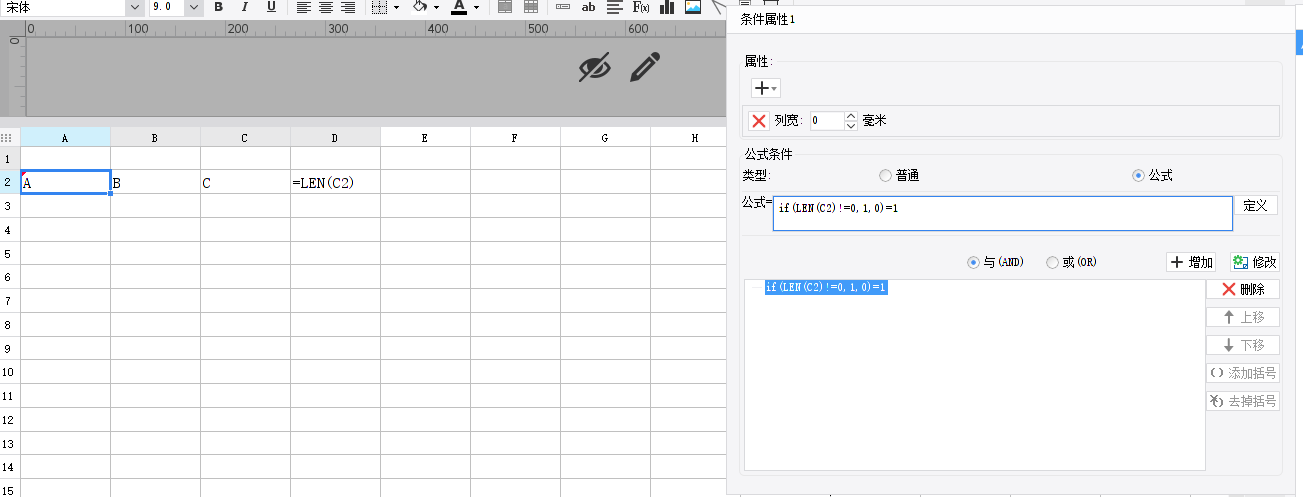Select the 普通 condition type

885,176
